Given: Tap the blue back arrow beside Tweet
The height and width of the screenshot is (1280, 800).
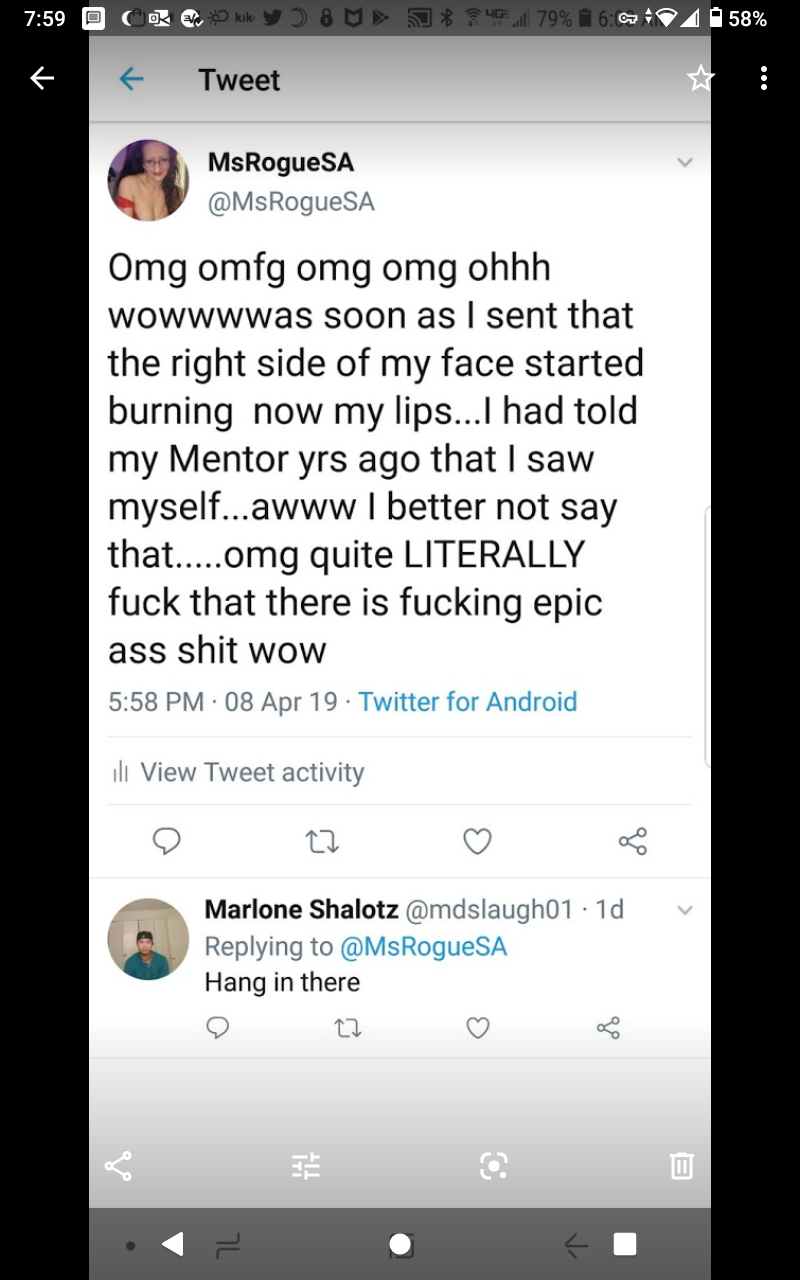Looking at the screenshot, I should [131, 79].
